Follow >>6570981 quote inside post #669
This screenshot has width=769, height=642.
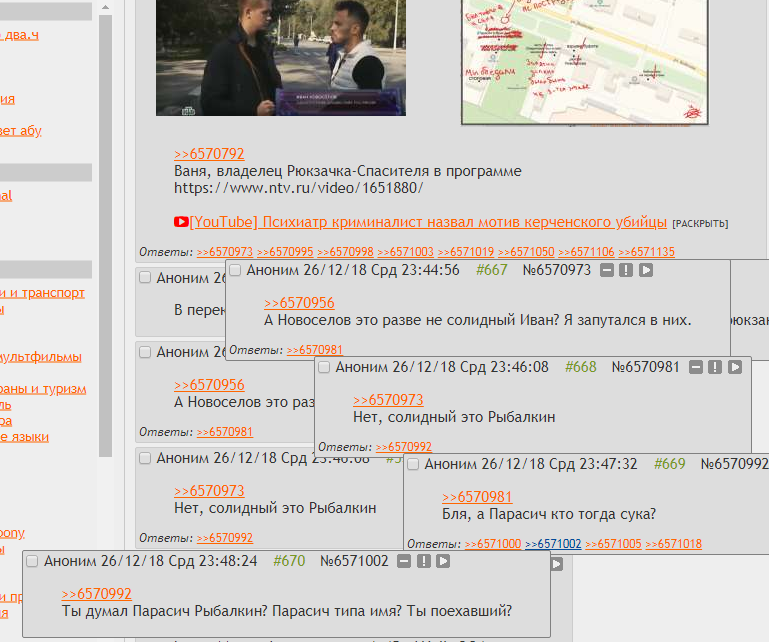pyautogui.click(x=477, y=497)
